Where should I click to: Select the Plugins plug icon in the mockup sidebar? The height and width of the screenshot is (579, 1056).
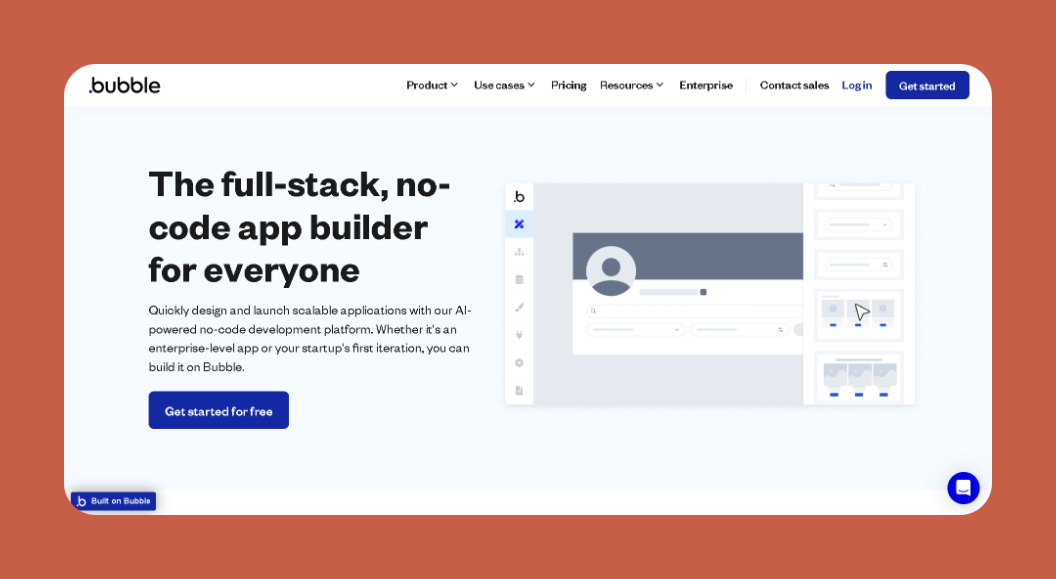point(519,335)
